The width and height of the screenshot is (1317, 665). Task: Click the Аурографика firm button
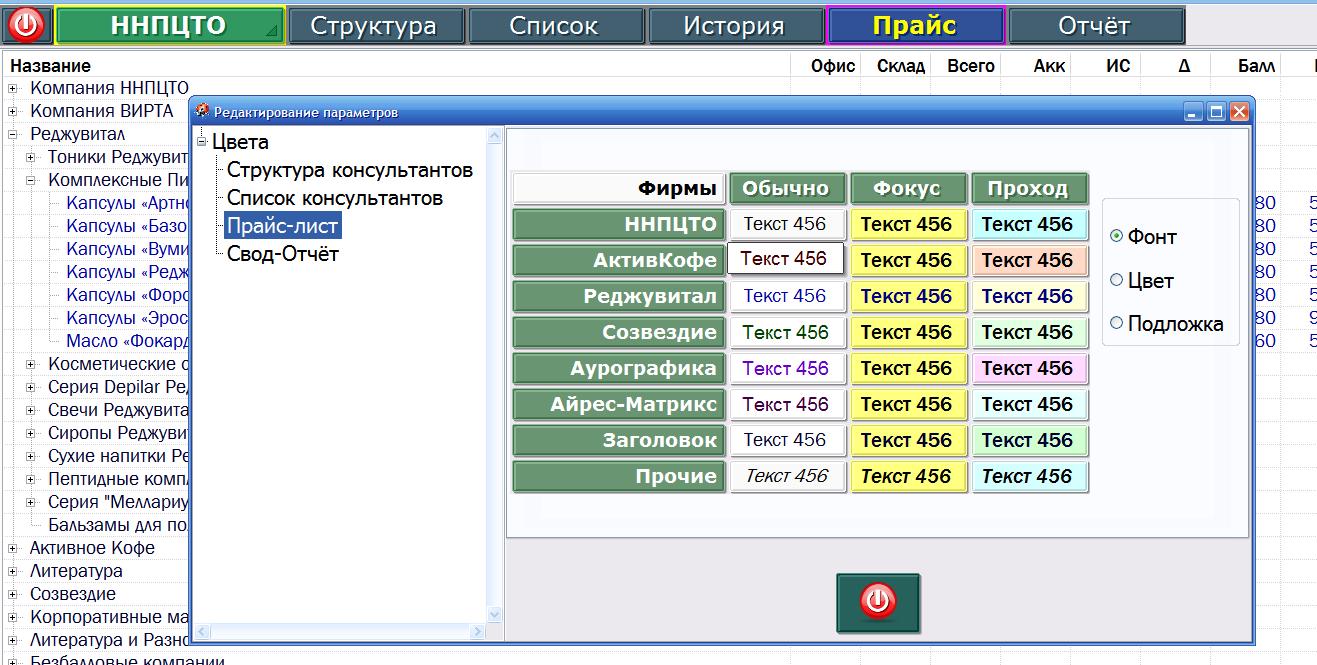point(619,368)
